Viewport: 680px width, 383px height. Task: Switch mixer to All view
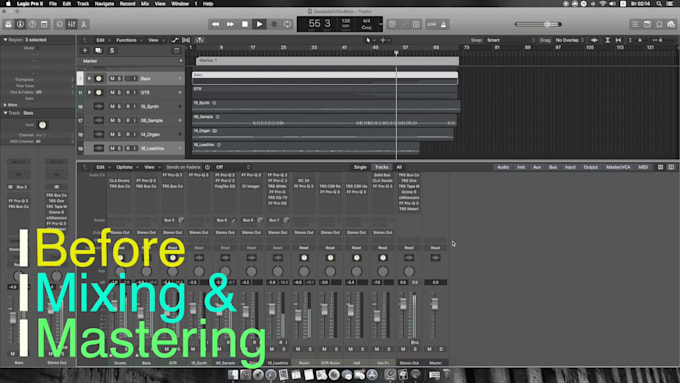pos(399,167)
